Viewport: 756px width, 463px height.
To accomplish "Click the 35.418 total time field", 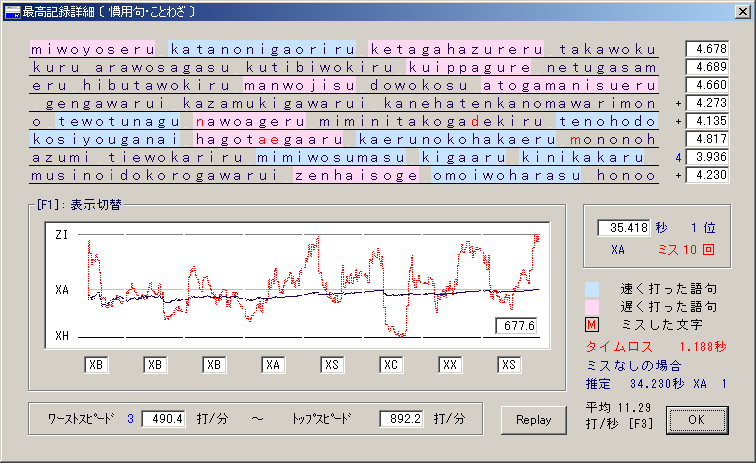I will (x=624, y=228).
